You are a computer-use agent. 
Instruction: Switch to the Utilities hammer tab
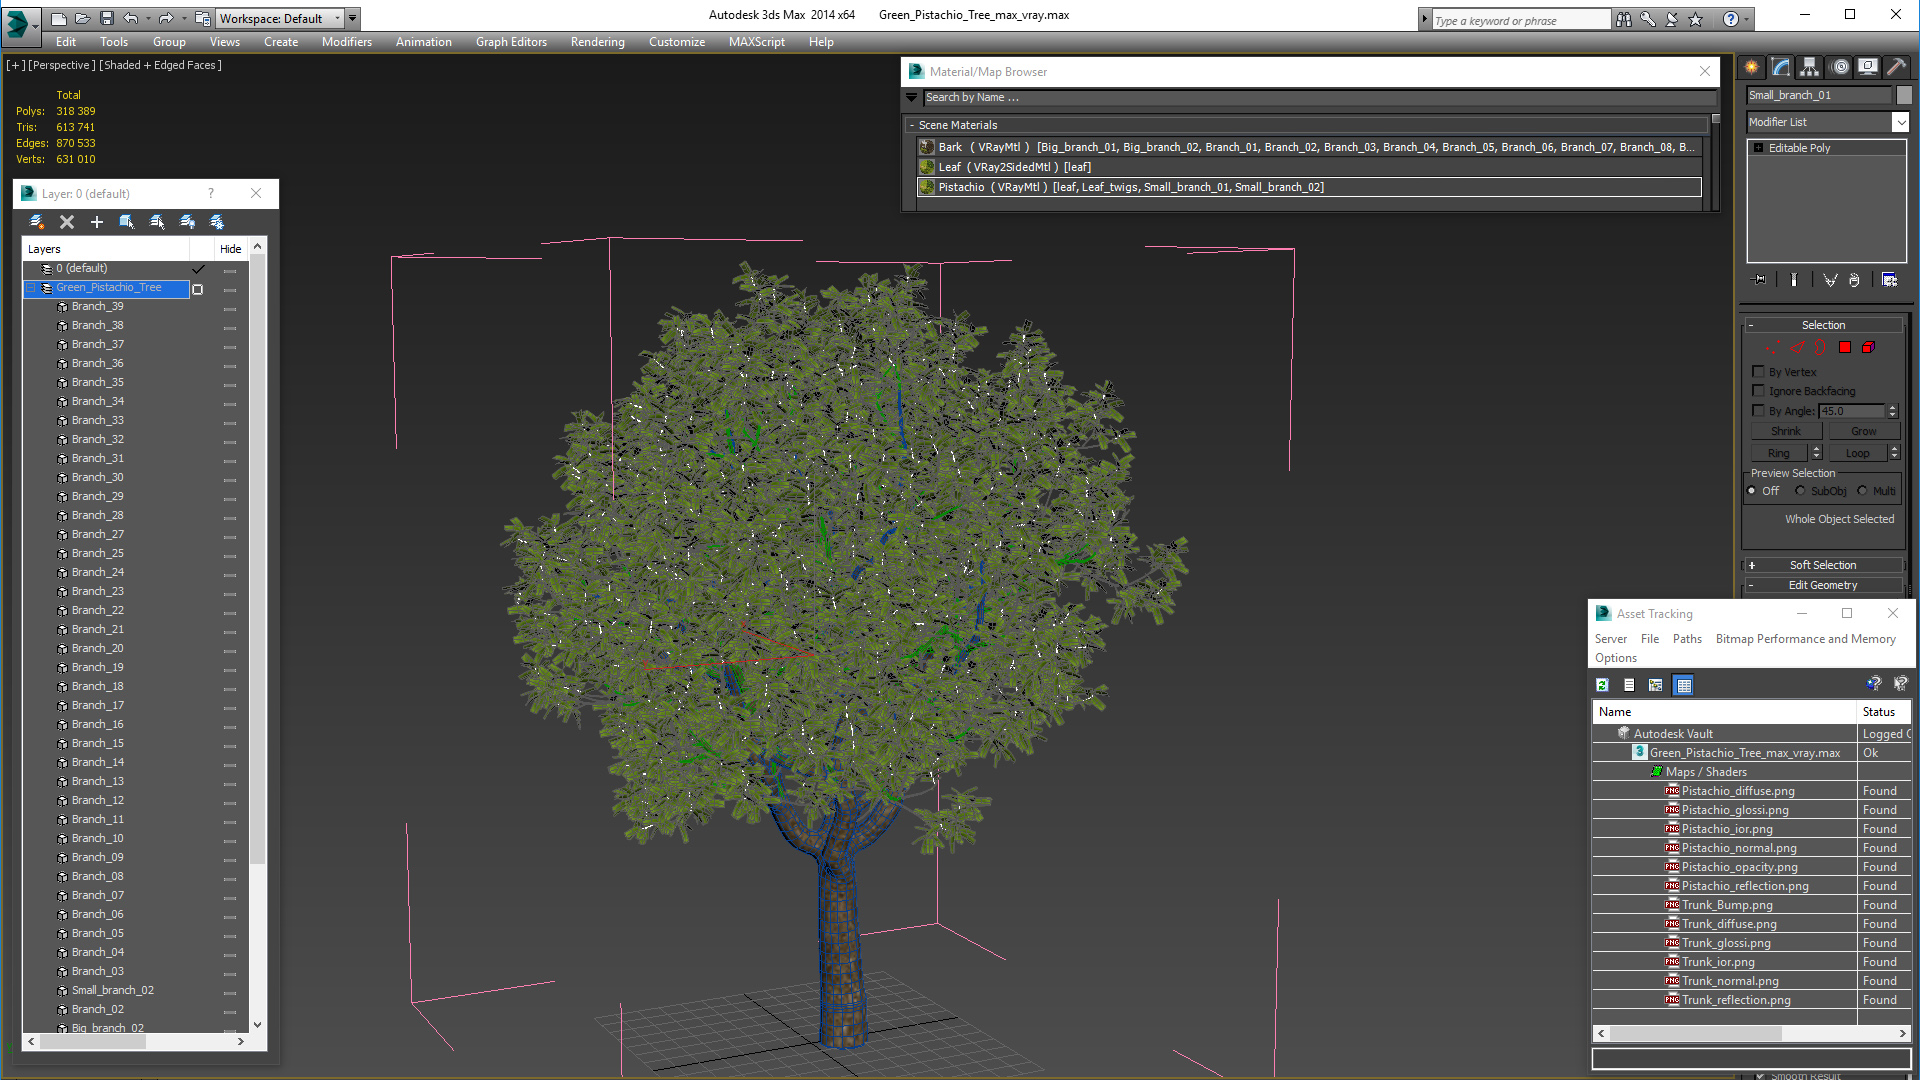(1896, 67)
